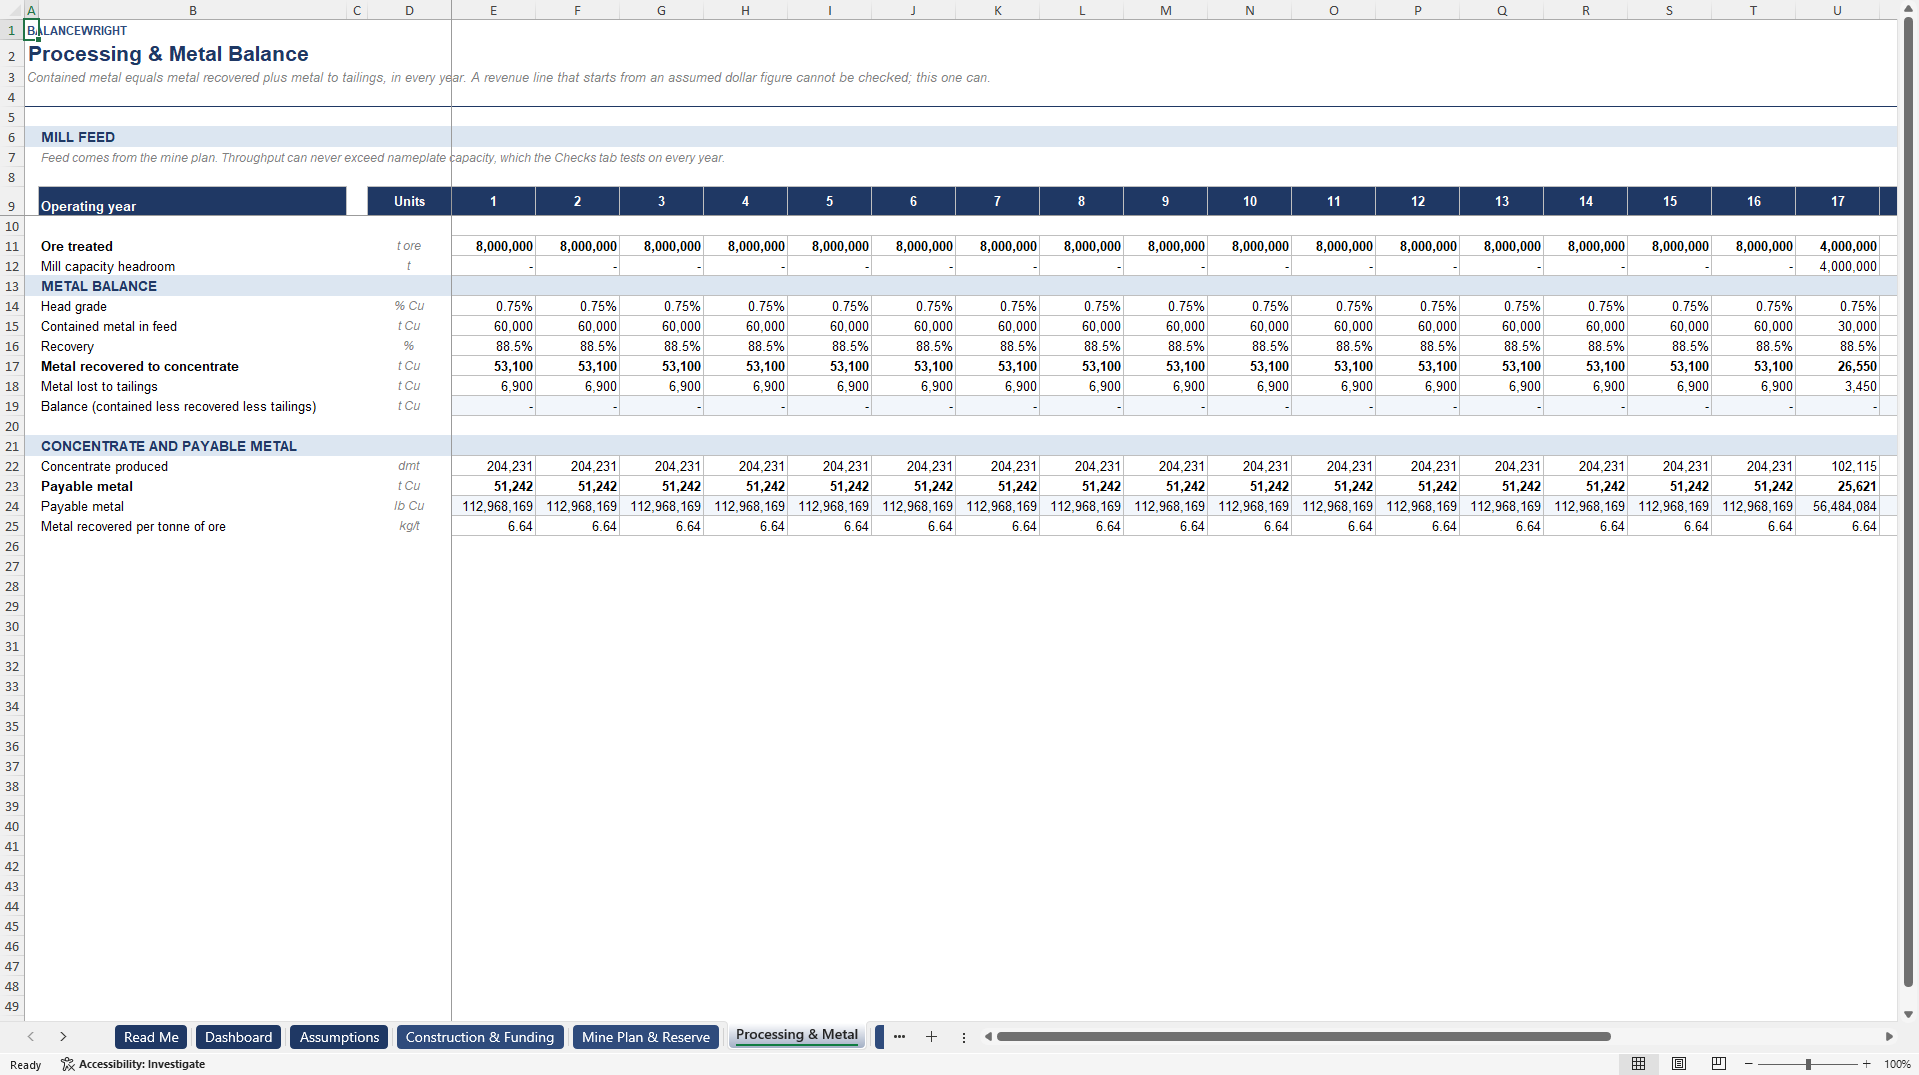
Task: Click previous sheet navigation arrow
Action: (31, 1037)
